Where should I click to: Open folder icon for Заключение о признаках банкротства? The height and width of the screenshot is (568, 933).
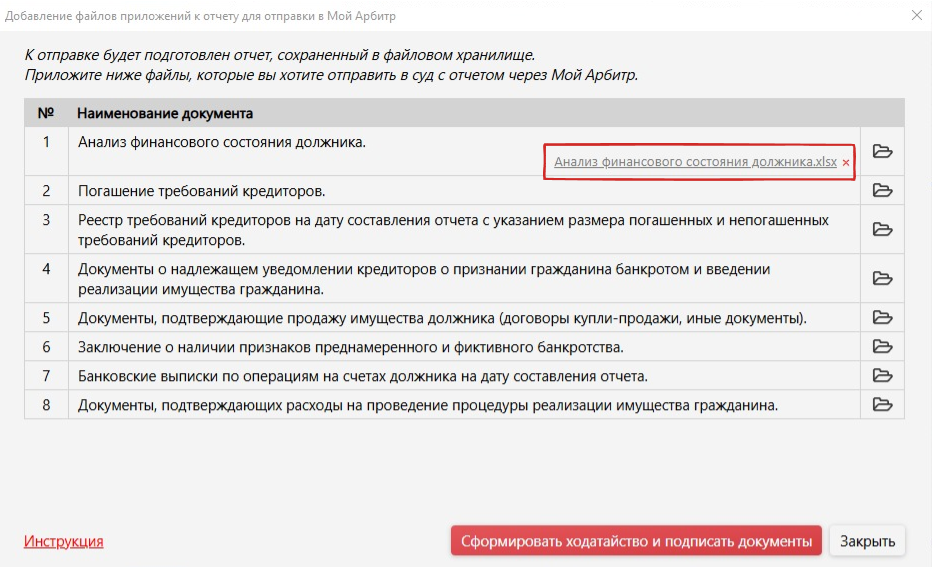pos(881,347)
